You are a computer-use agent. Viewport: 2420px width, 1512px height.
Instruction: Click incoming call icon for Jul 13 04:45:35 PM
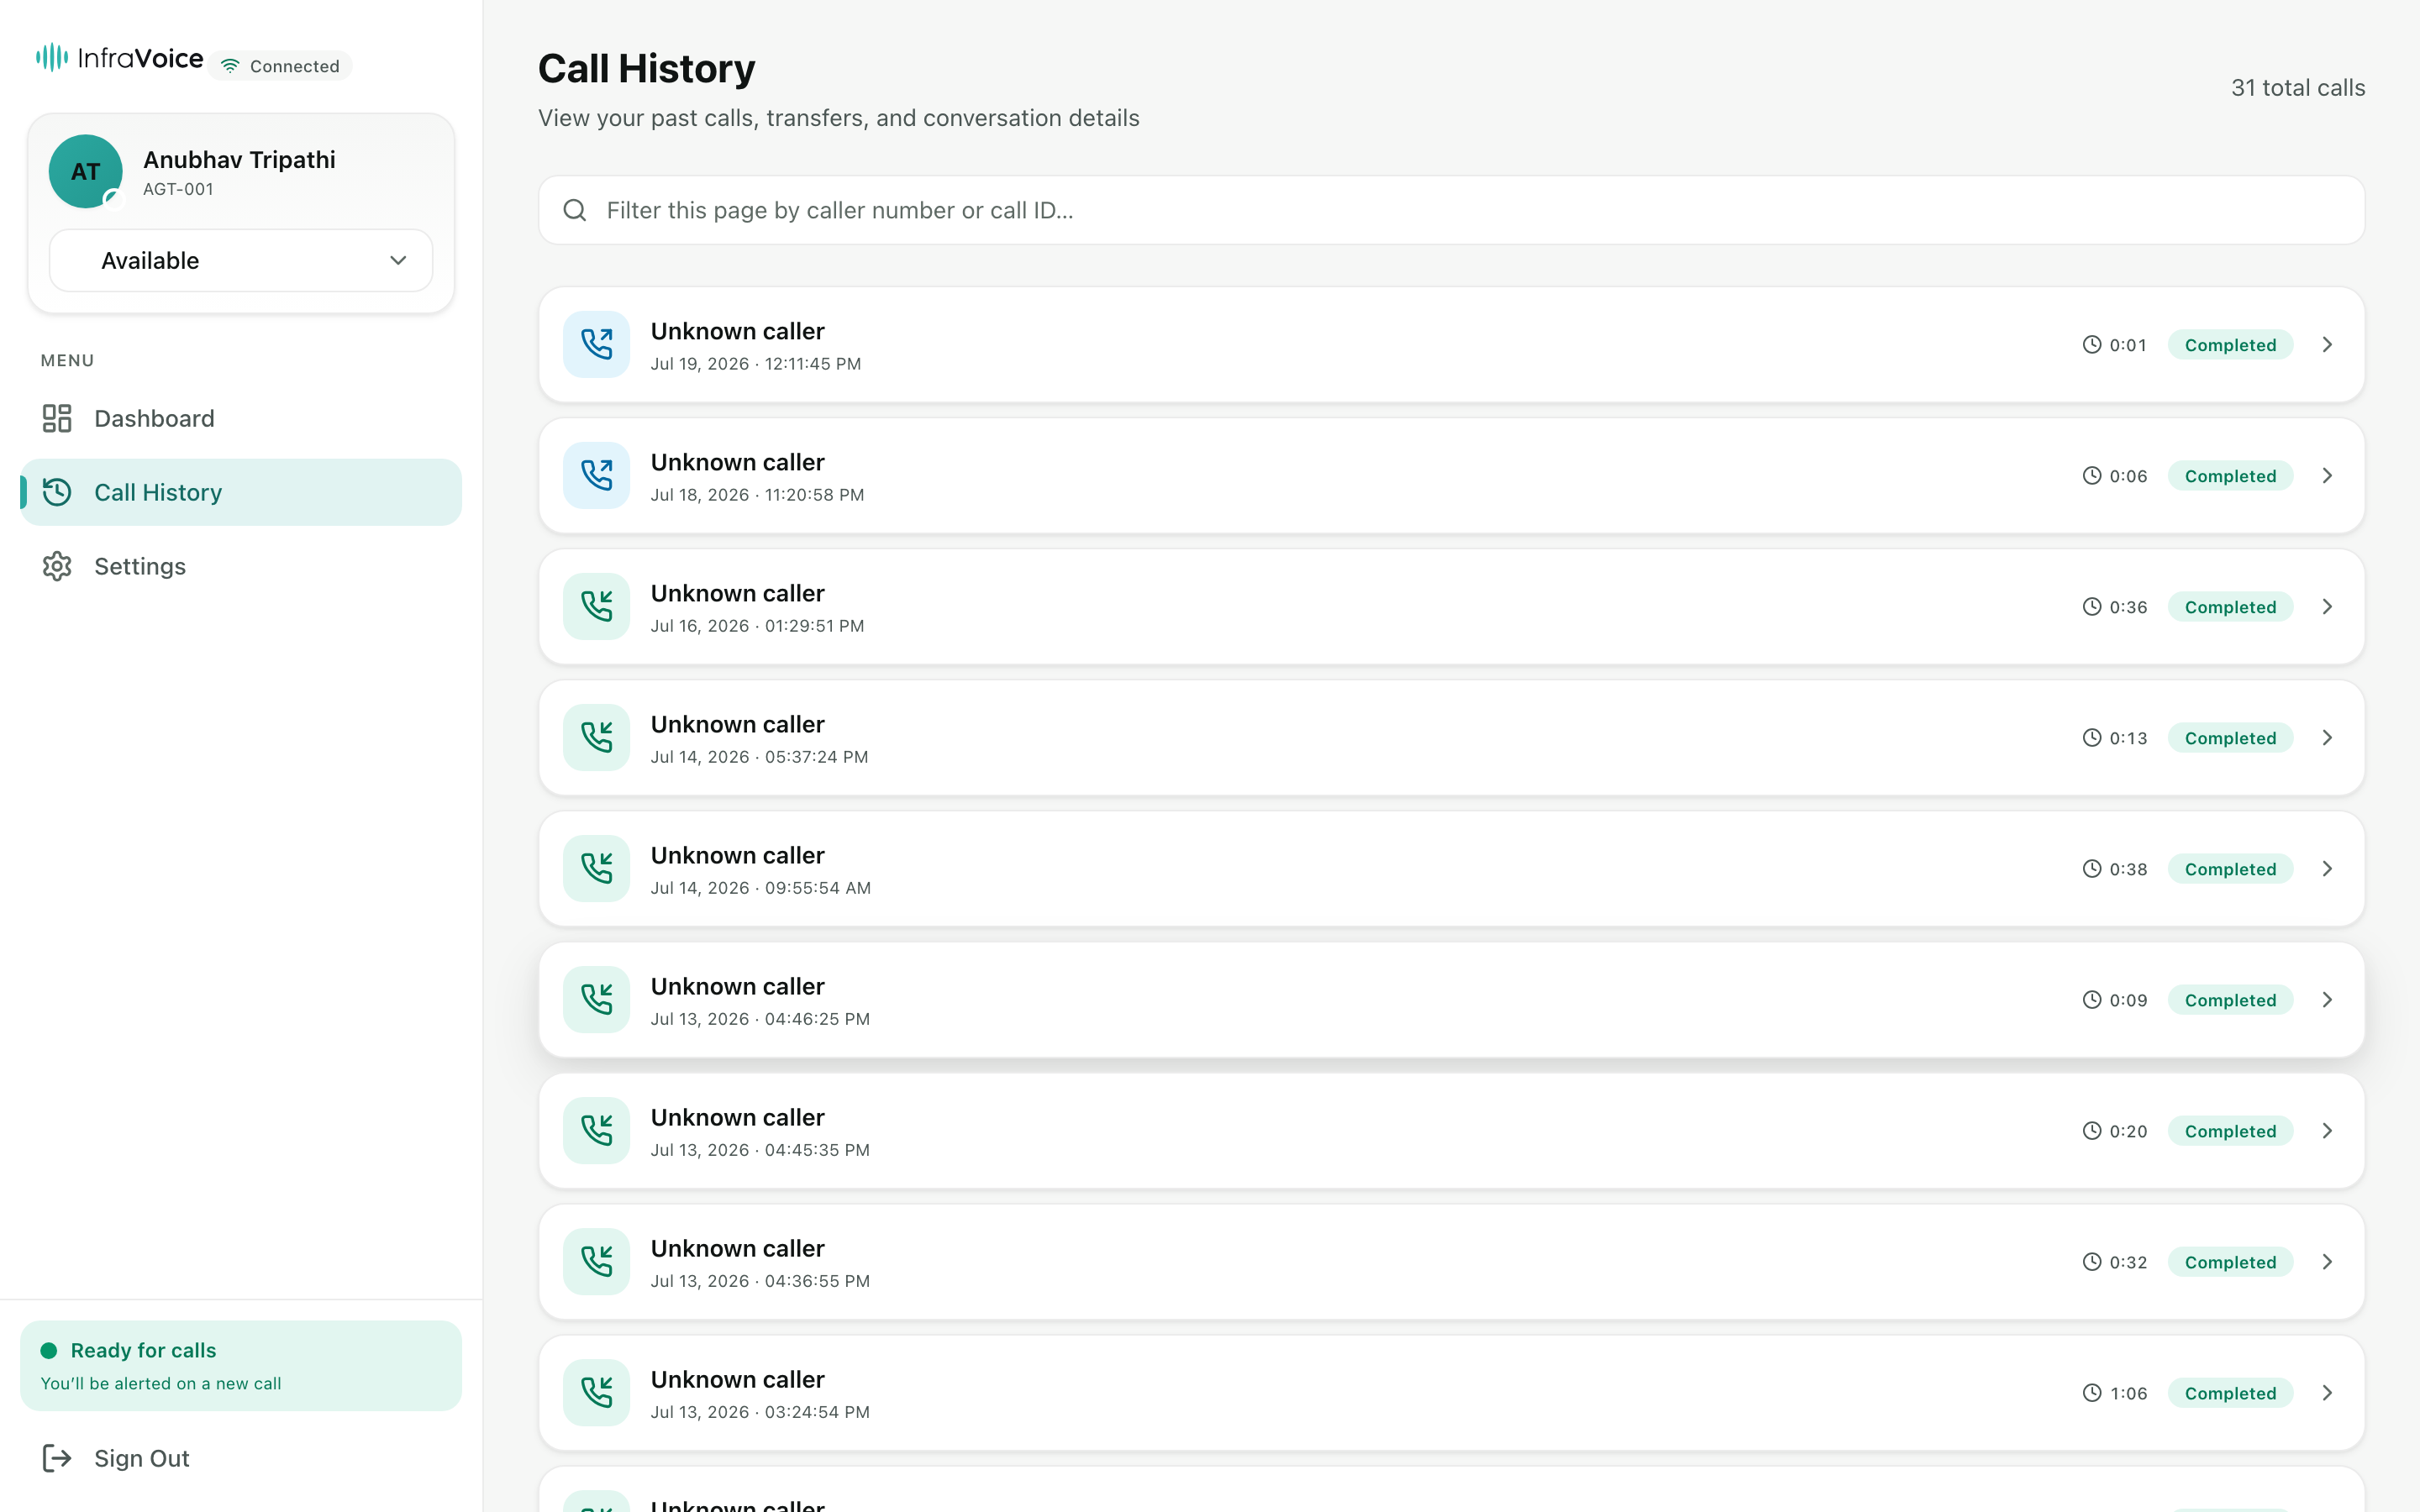(597, 1130)
